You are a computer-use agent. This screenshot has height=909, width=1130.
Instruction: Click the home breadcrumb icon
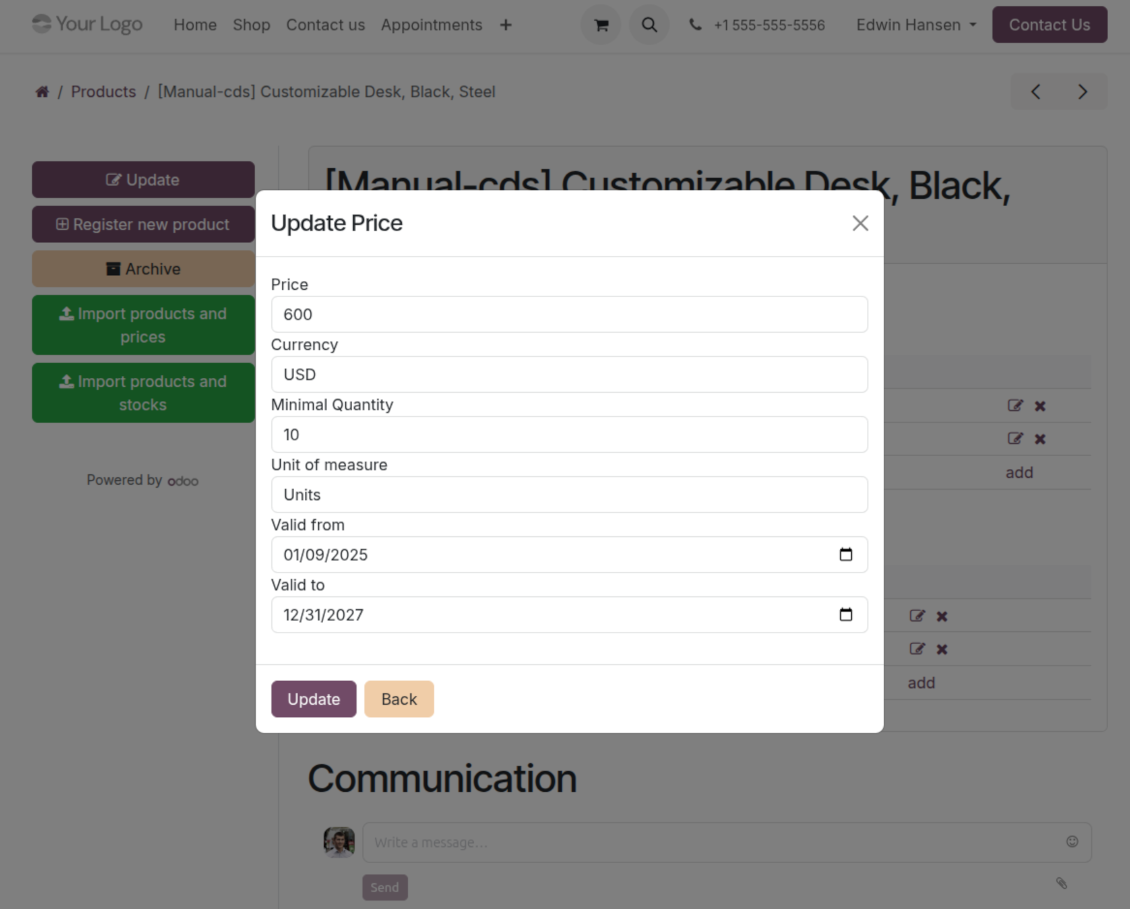[x=42, y=92]
